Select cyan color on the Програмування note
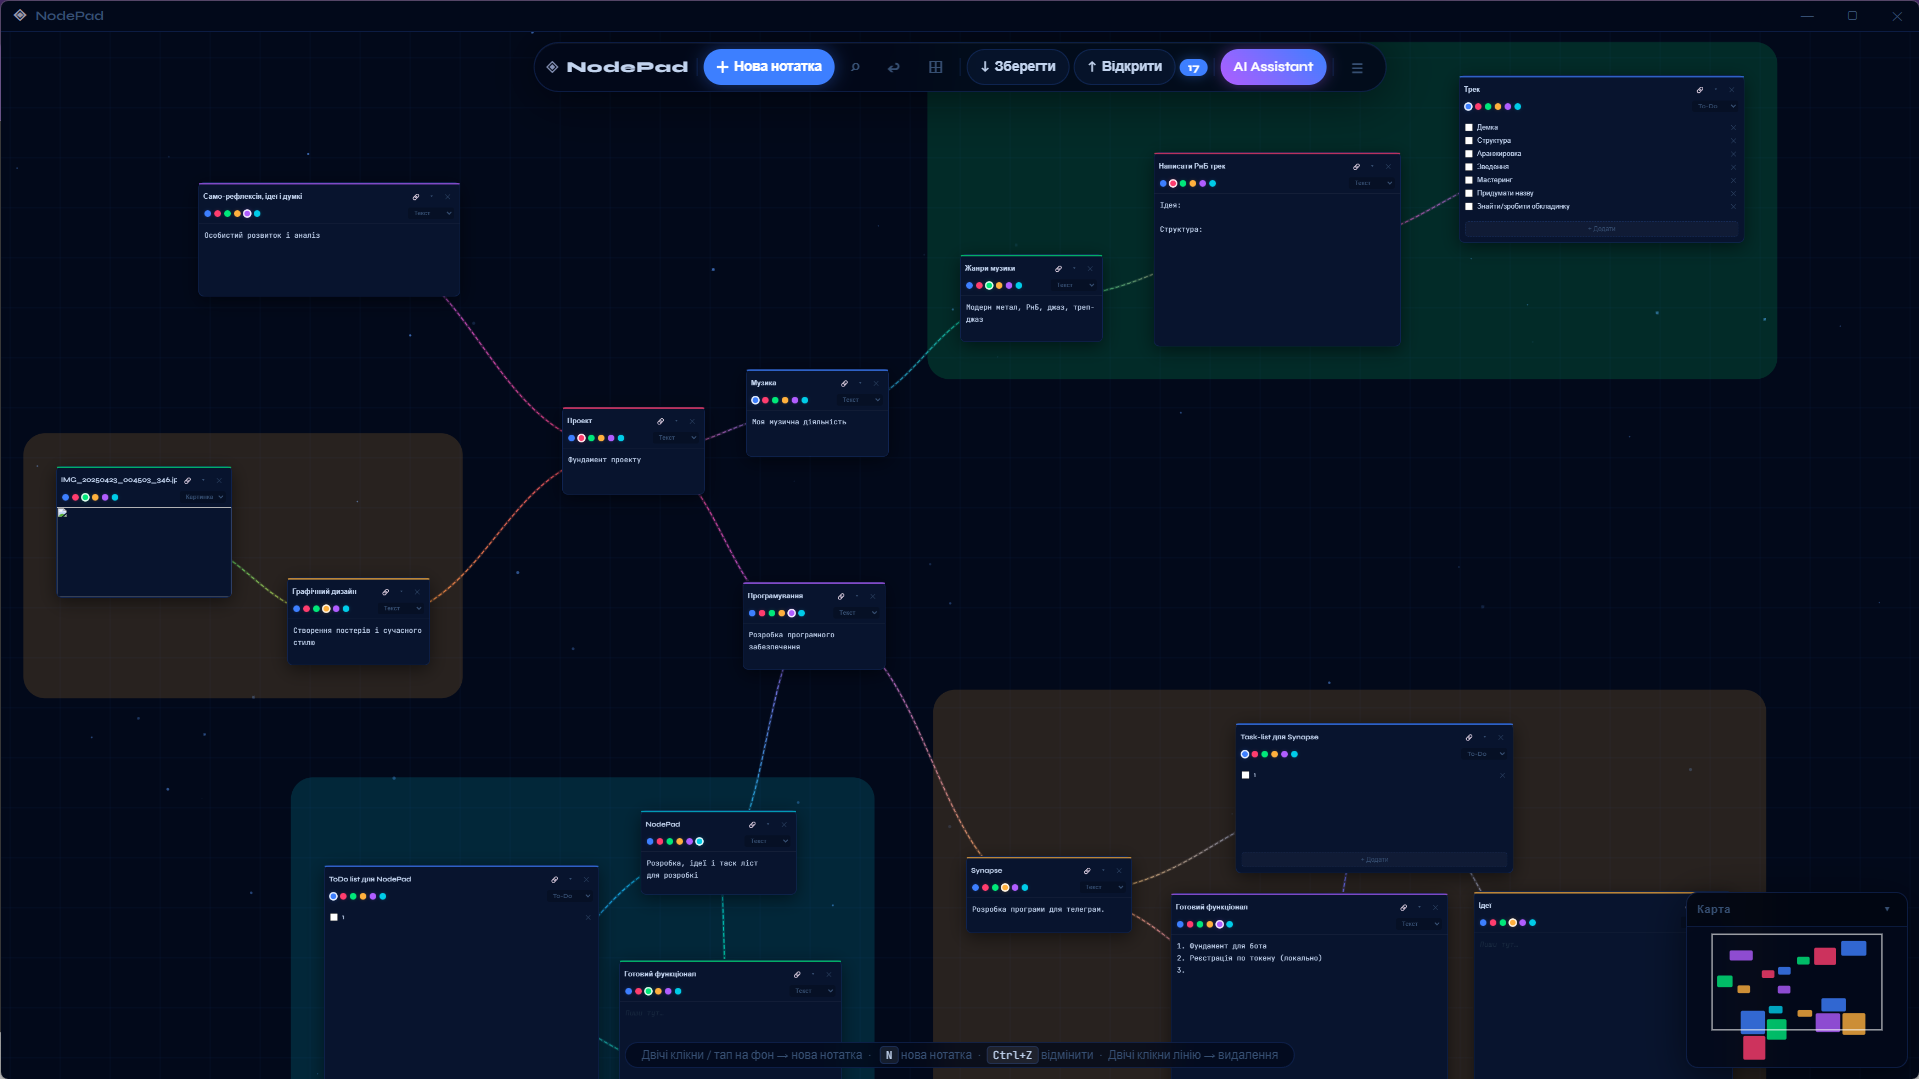The width and height of the screenshot is (1919, 1079). [801, 613]
